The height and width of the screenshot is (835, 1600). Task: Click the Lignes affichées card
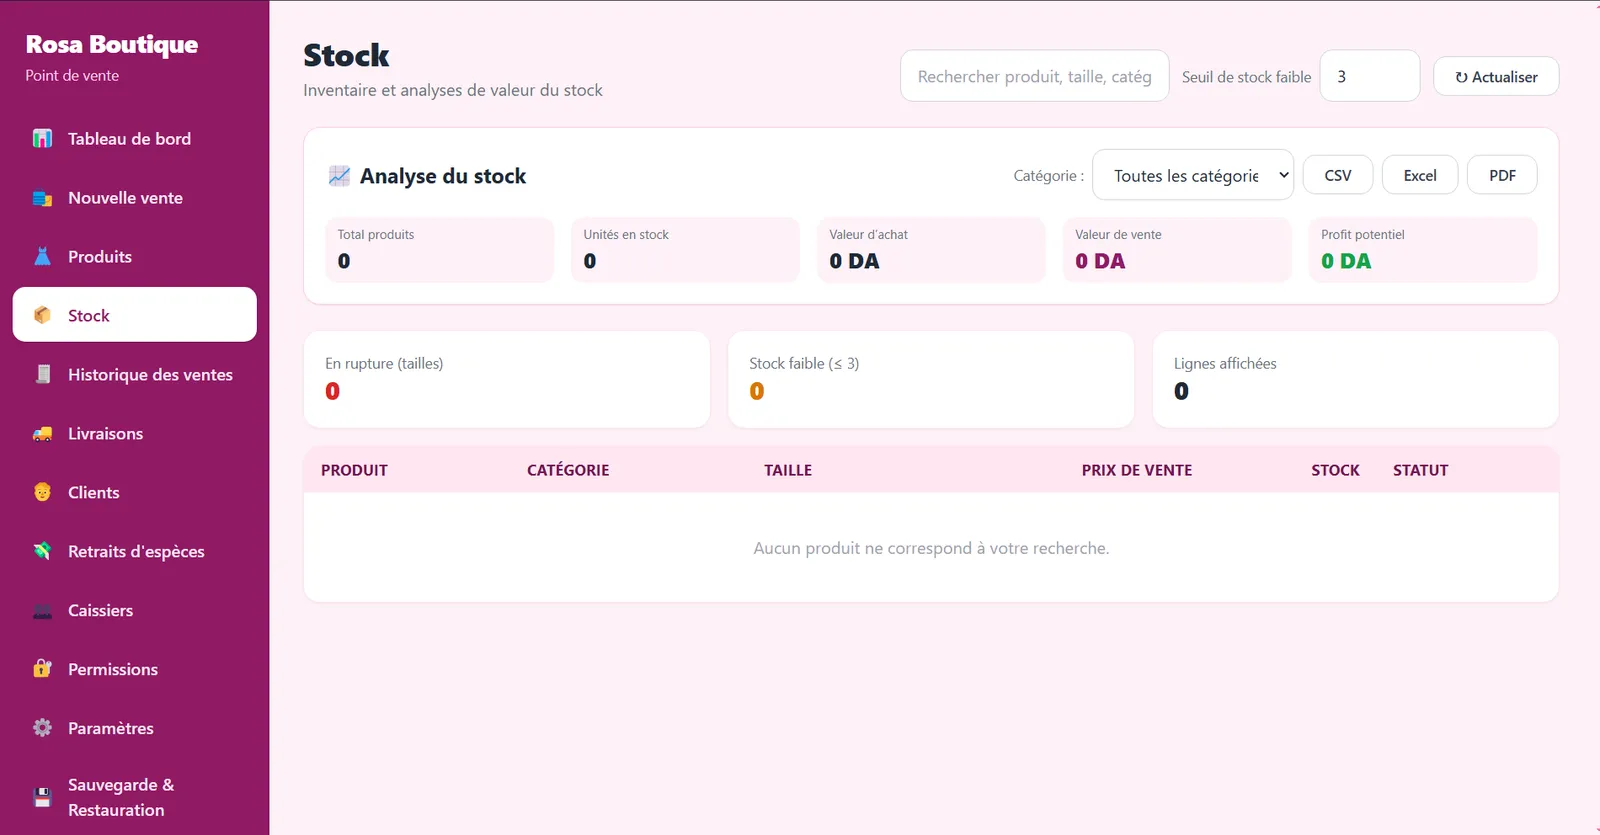point(1356,380)
